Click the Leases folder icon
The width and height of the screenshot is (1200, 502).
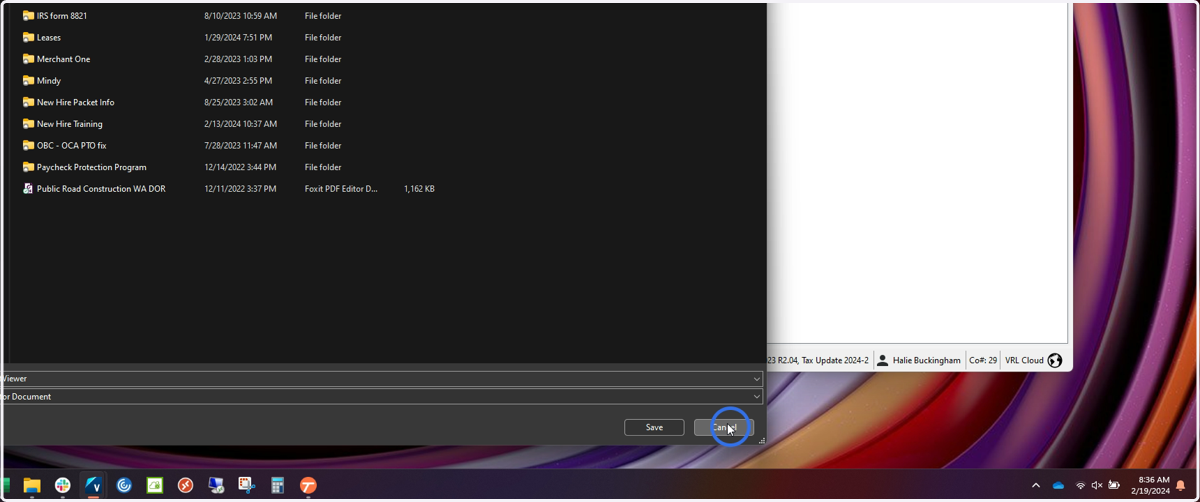pos(28,37)
